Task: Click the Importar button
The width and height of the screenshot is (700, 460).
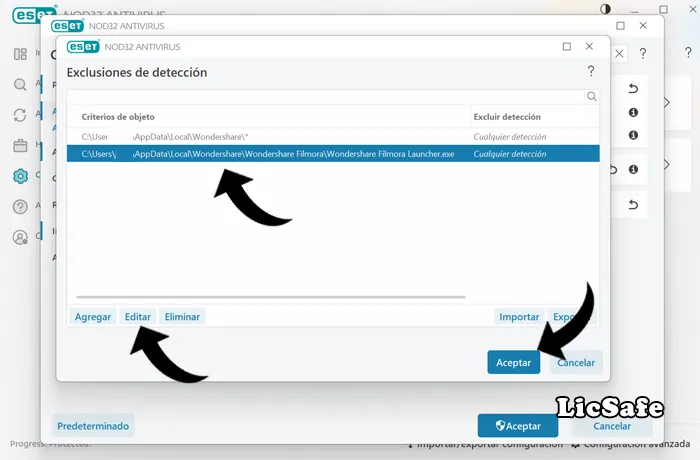Action: [519, 317]
